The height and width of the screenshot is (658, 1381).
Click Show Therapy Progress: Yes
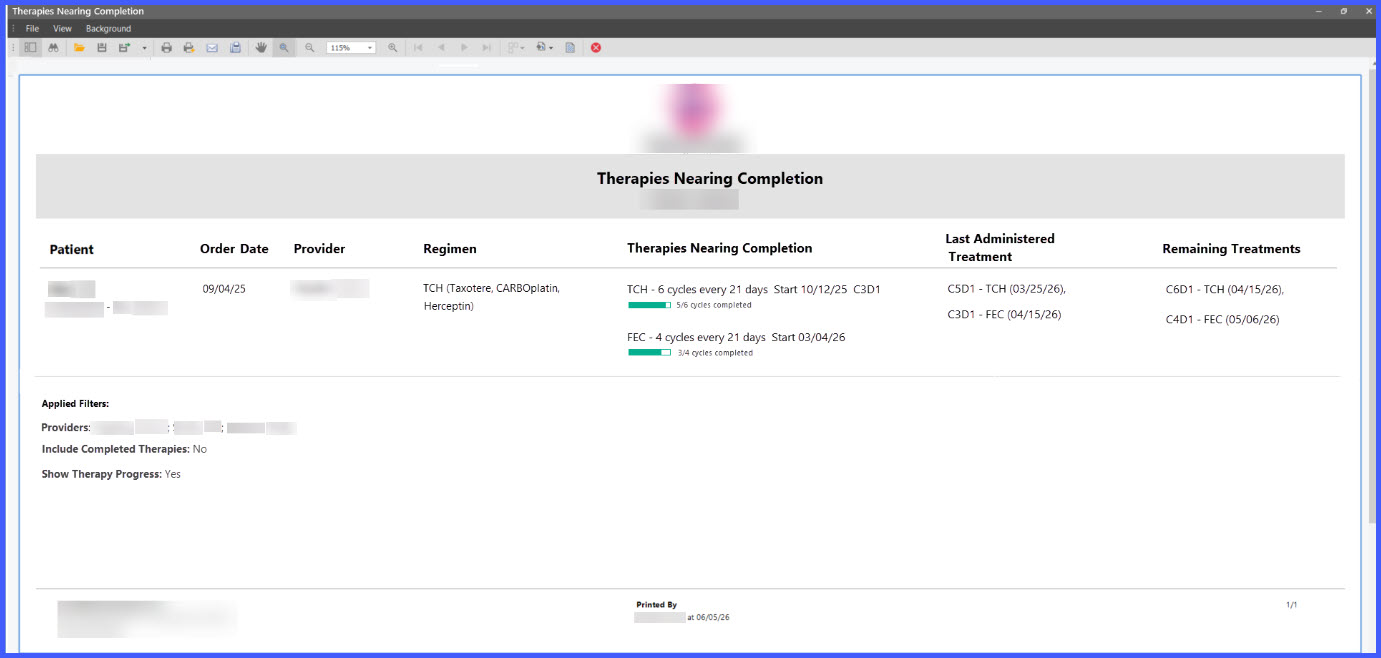coord(111,474)
